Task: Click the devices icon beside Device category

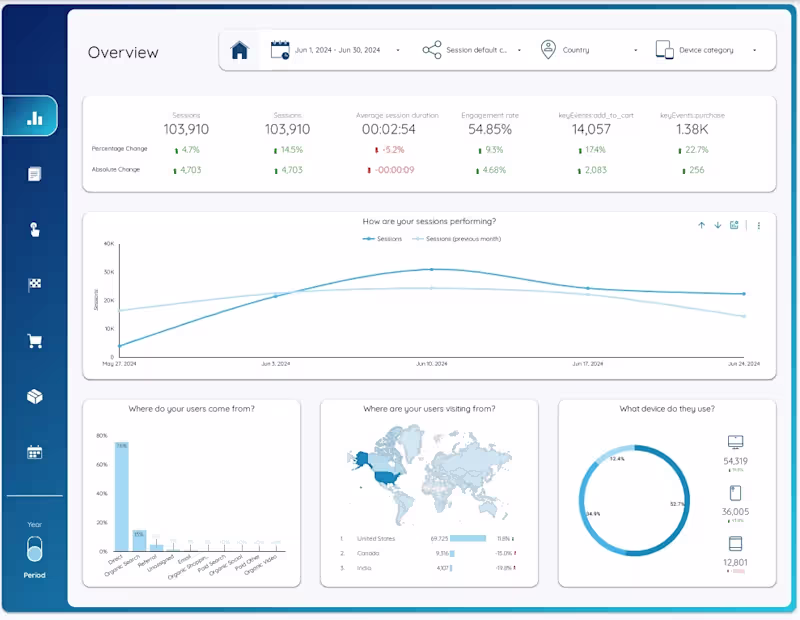Action: [x=664, y=50]
